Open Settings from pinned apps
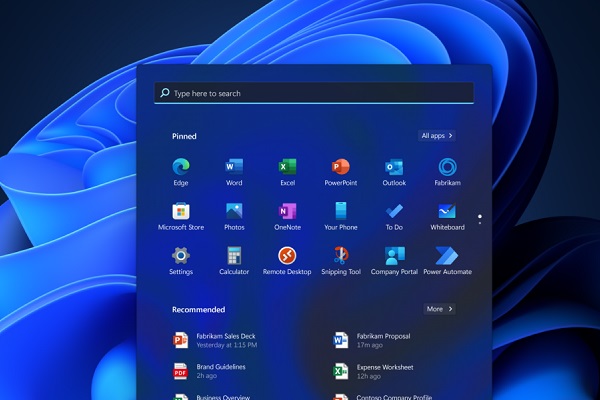 click(x=181, y=261)
